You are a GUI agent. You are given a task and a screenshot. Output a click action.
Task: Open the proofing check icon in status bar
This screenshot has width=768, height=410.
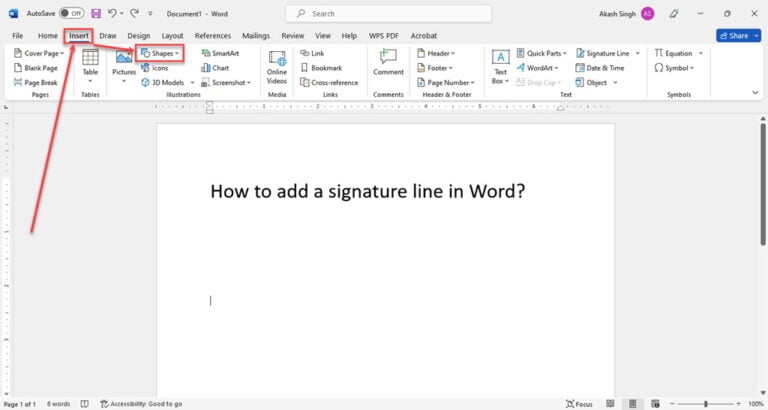pos(84,404)
